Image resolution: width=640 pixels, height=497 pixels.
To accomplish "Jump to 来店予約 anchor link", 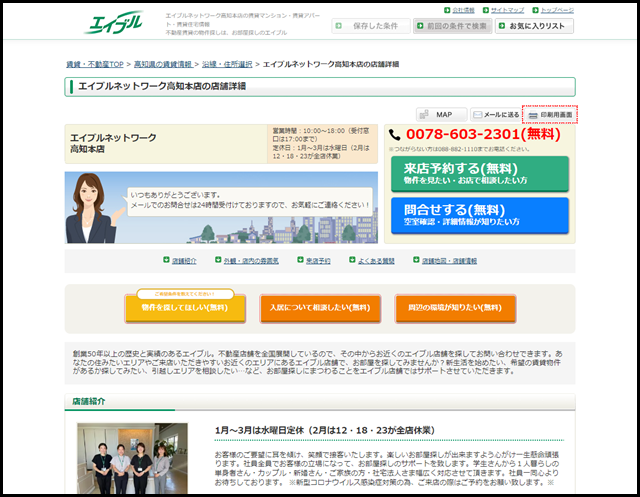I will point(318,261).
